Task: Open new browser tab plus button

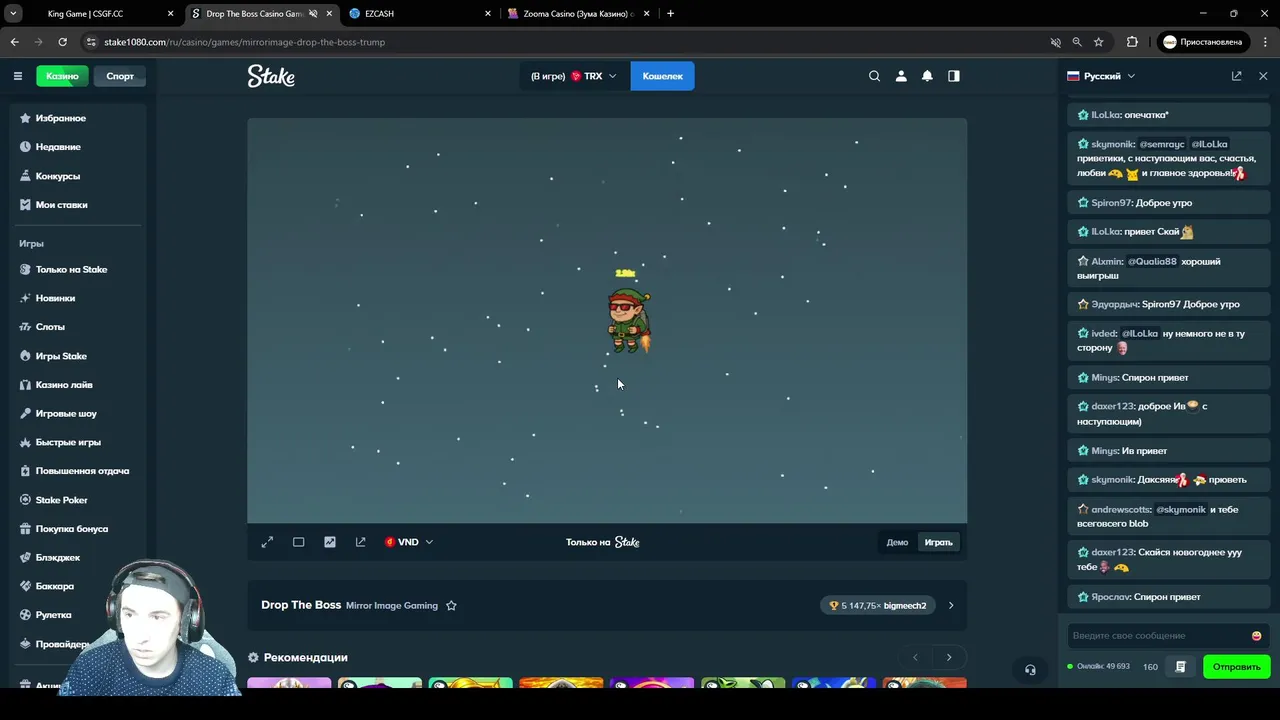Action: [x=670, y=14]
